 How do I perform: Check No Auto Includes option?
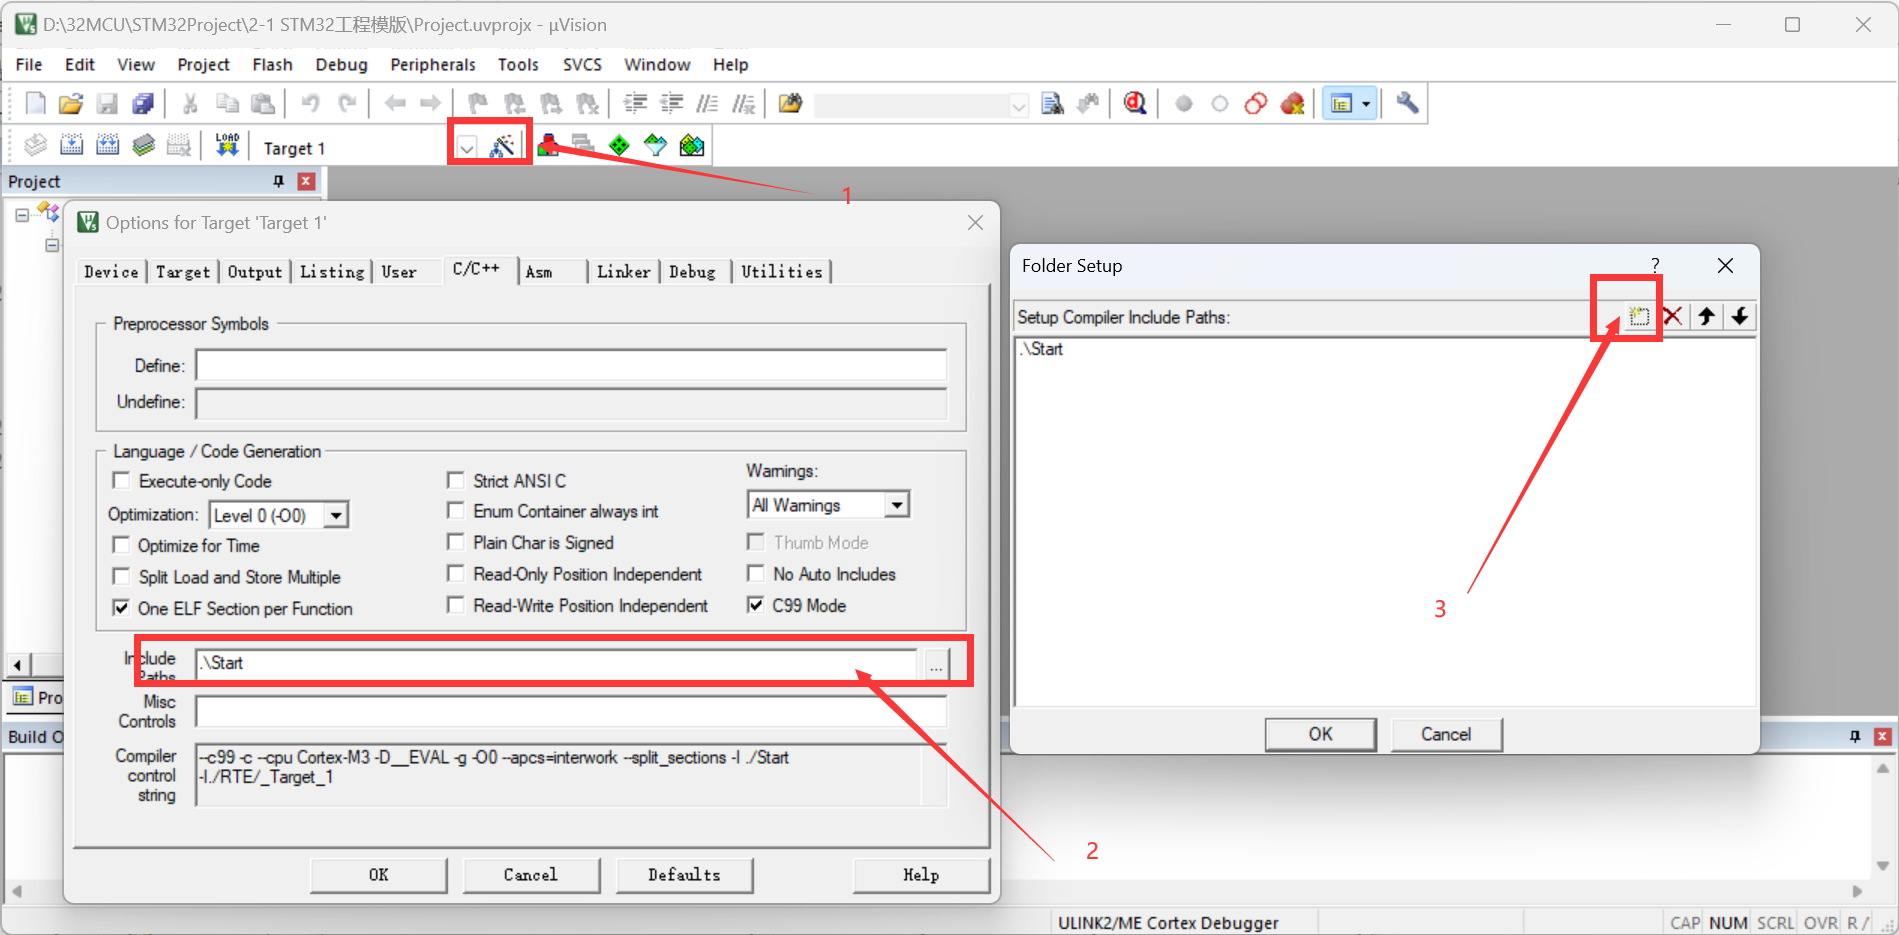tap(756, 574)
